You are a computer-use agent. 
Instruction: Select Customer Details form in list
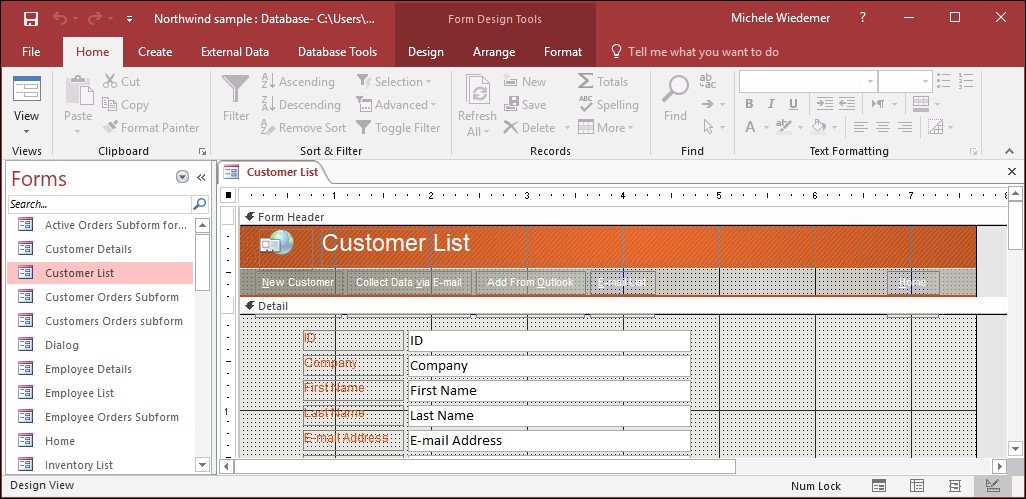(x=100, y=249)
